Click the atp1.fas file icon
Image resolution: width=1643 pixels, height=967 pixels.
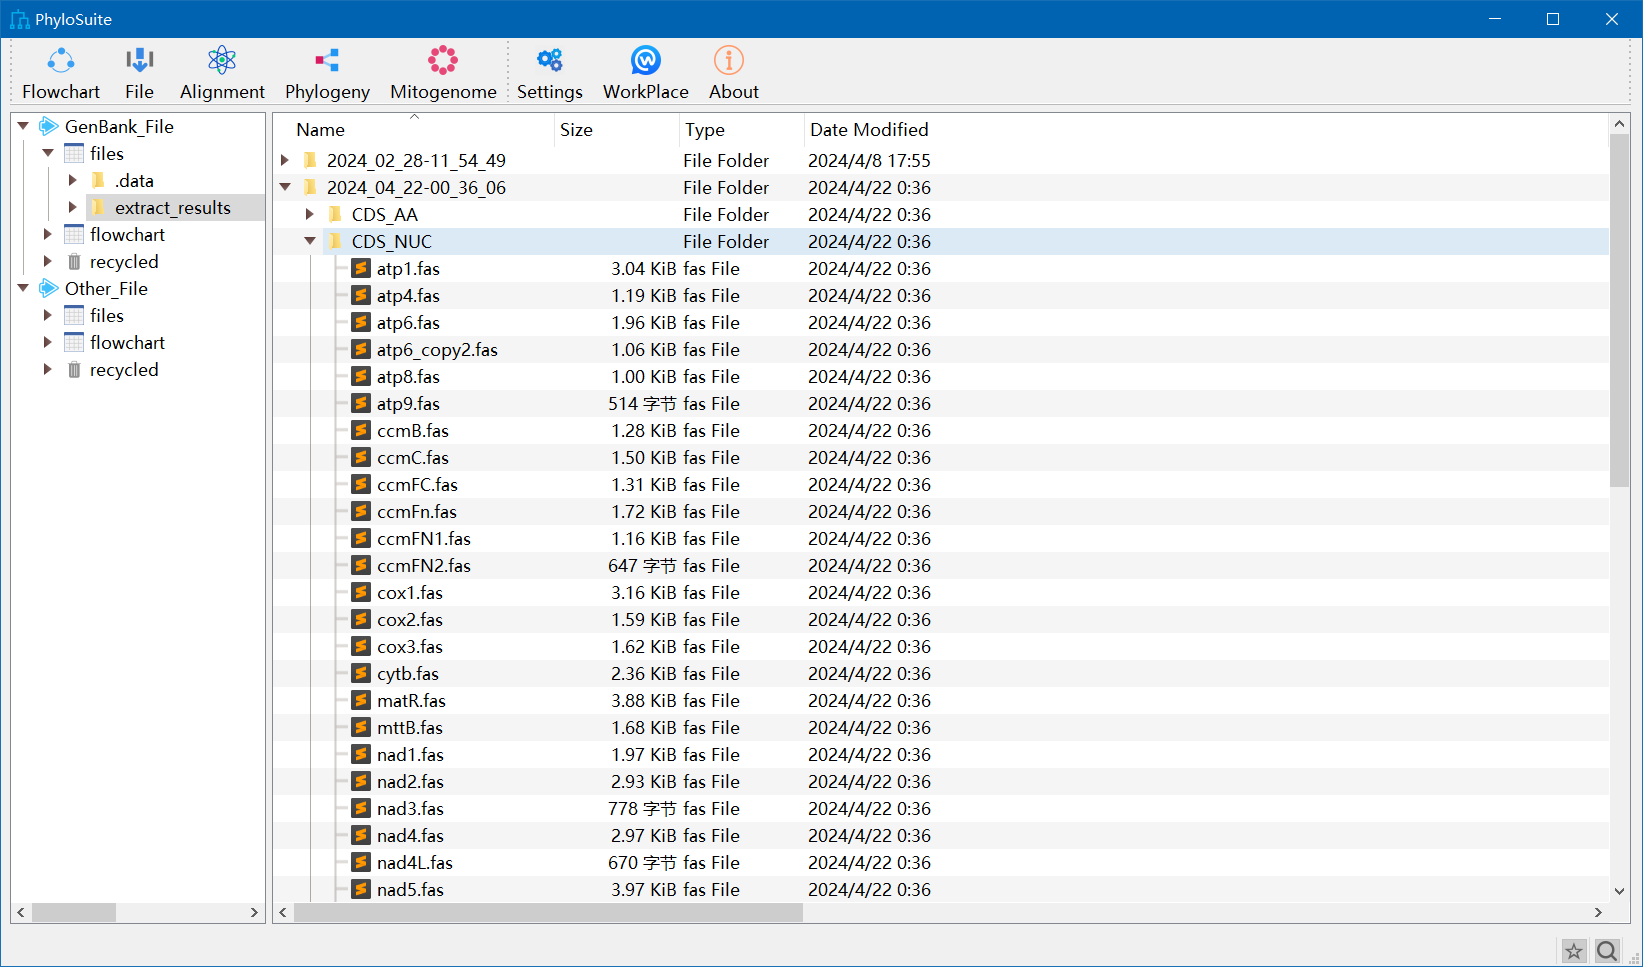pos(361,268)
